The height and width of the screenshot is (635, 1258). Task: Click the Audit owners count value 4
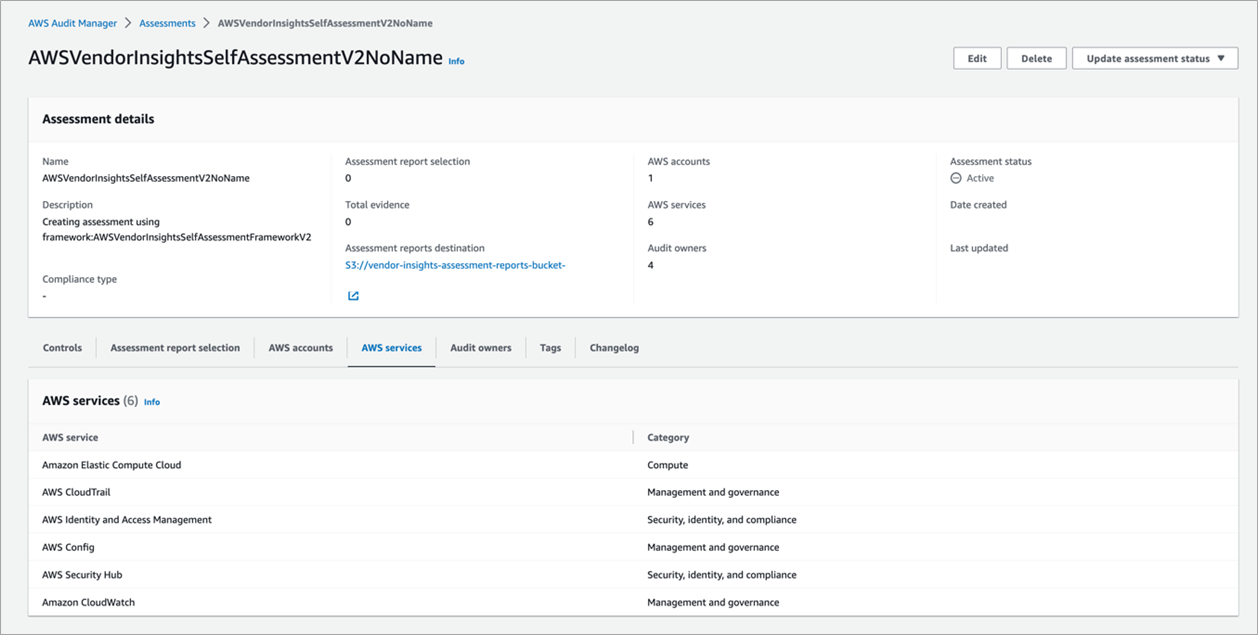(x=651, y=265)
